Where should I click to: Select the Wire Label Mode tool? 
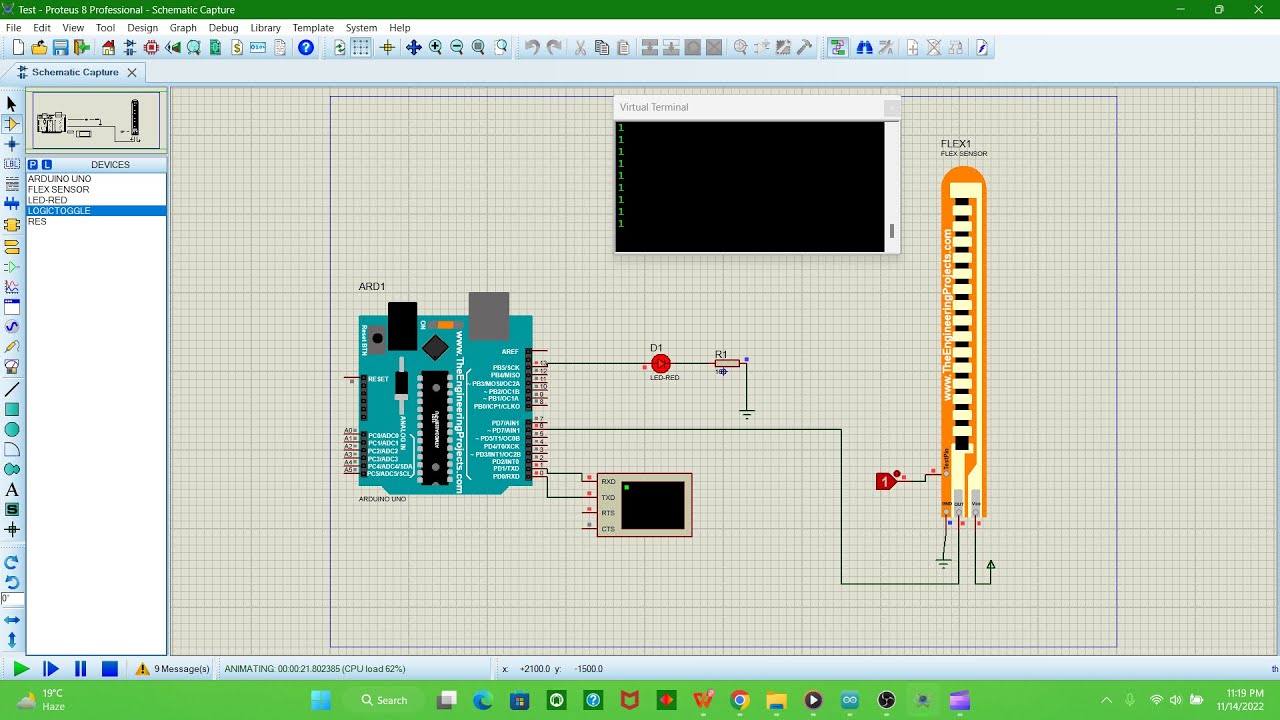[x=12, y=164]
